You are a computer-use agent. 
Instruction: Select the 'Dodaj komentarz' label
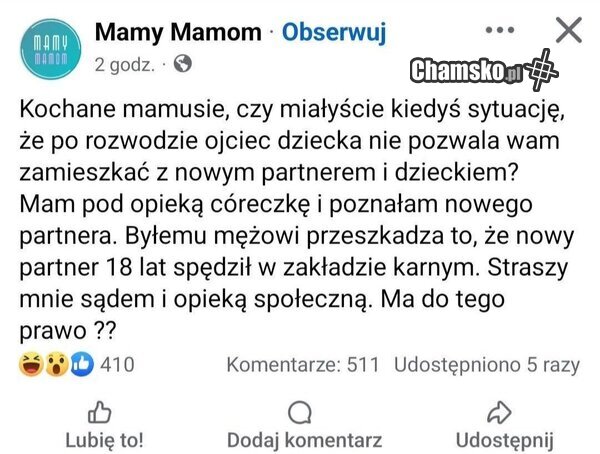click(304, 439)
